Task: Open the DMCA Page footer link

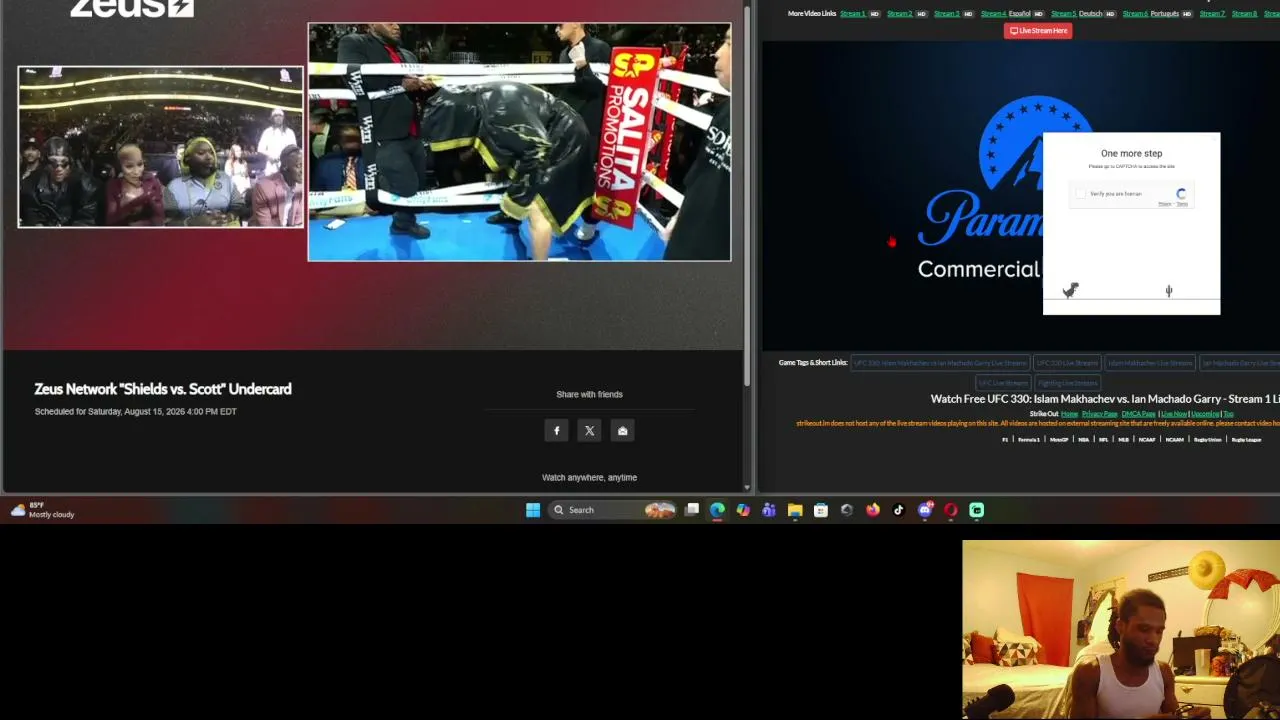Action: [1139, 414]
